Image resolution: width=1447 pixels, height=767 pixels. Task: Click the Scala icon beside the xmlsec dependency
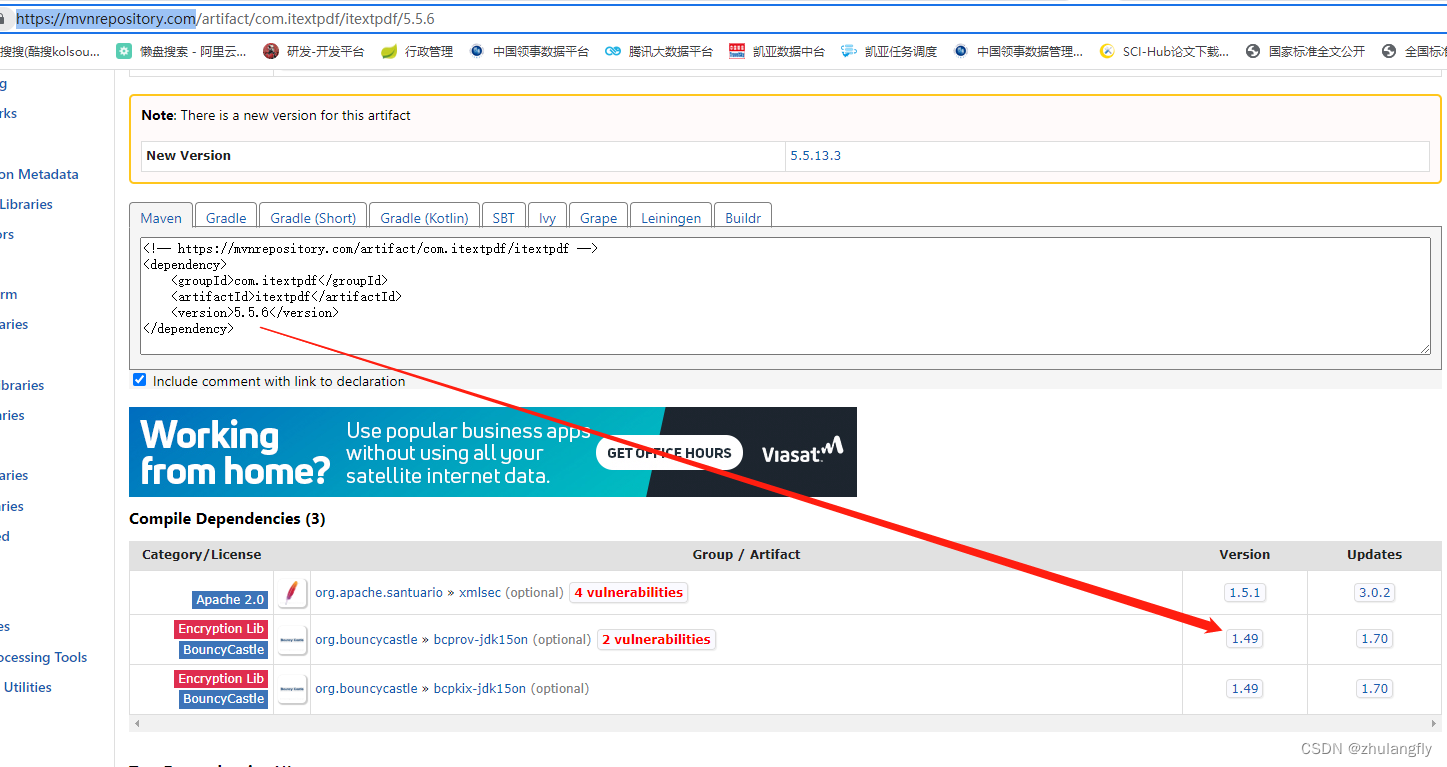click(292, 592)
